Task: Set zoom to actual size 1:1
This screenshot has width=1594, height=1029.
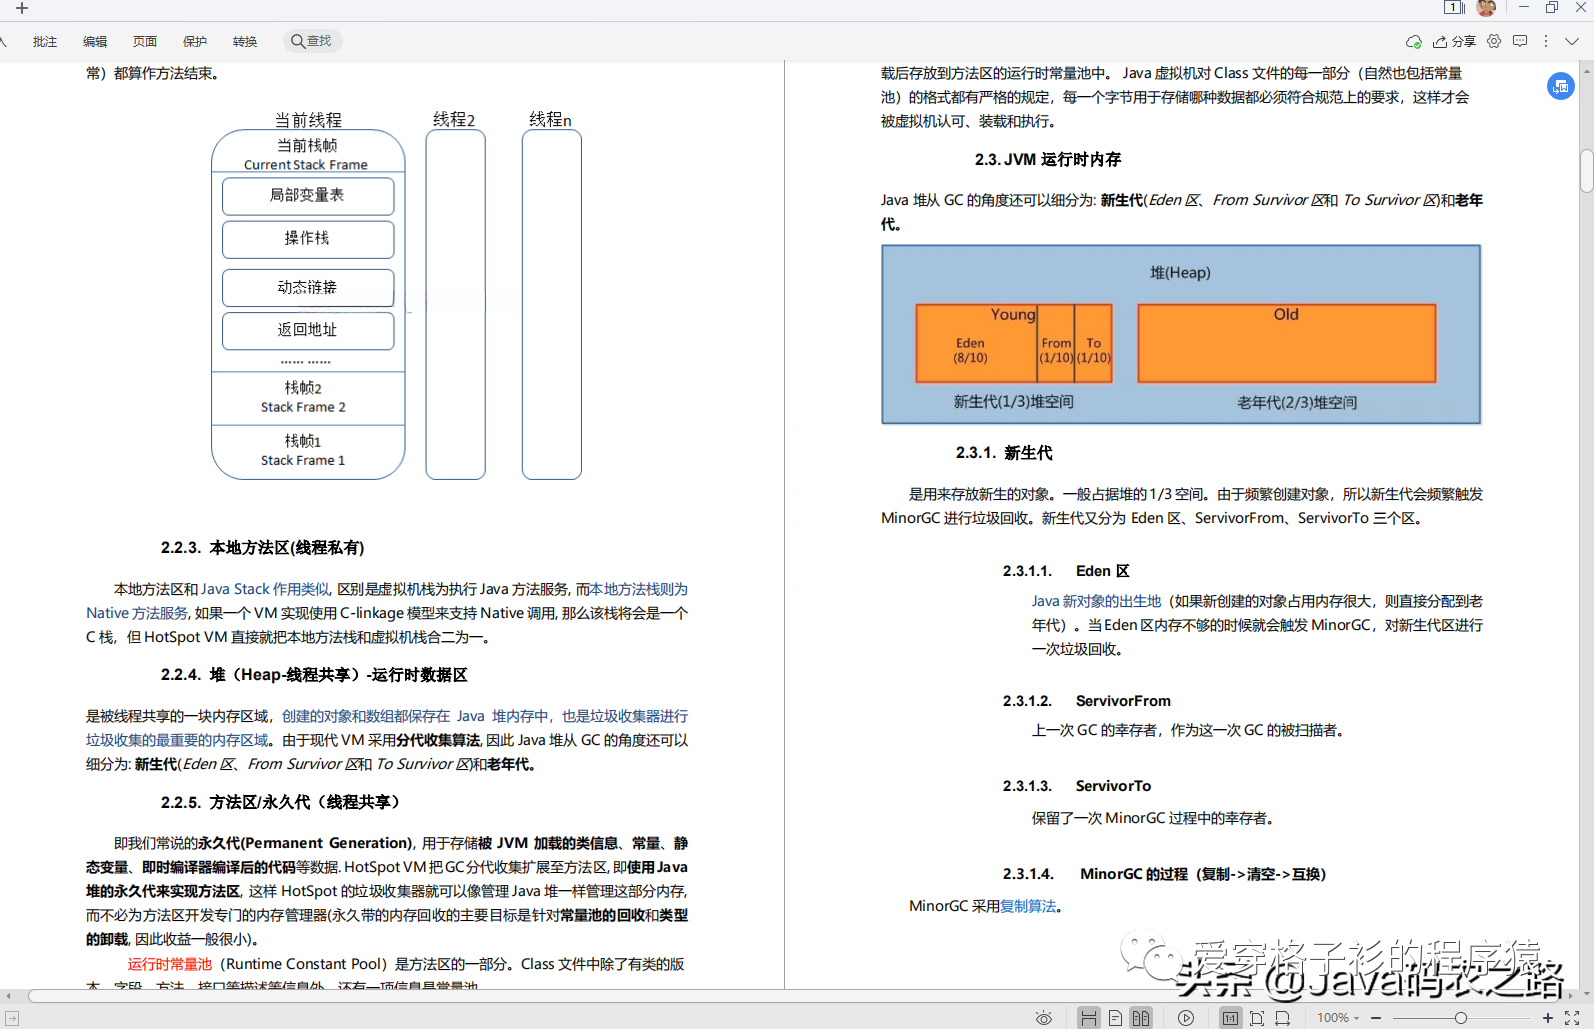Action: coord(1231,1018)
